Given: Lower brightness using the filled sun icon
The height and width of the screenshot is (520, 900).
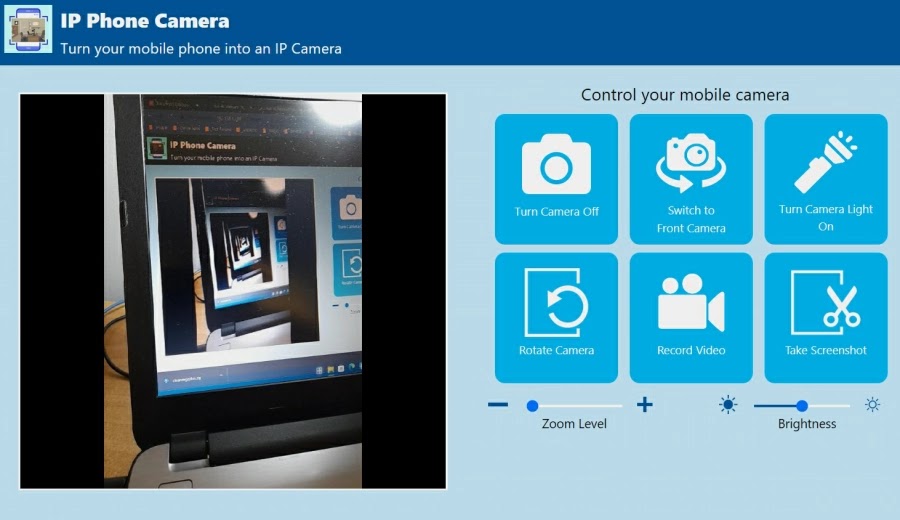Looking at the screenshot, I should coord(728,405).
